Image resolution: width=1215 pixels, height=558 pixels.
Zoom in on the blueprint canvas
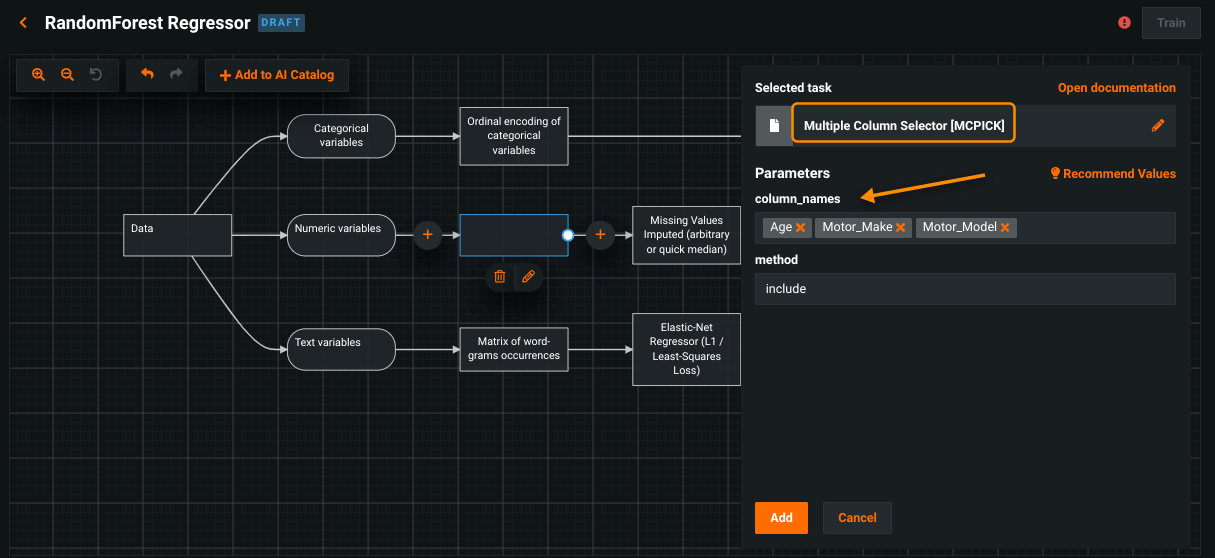coord(38,75)
